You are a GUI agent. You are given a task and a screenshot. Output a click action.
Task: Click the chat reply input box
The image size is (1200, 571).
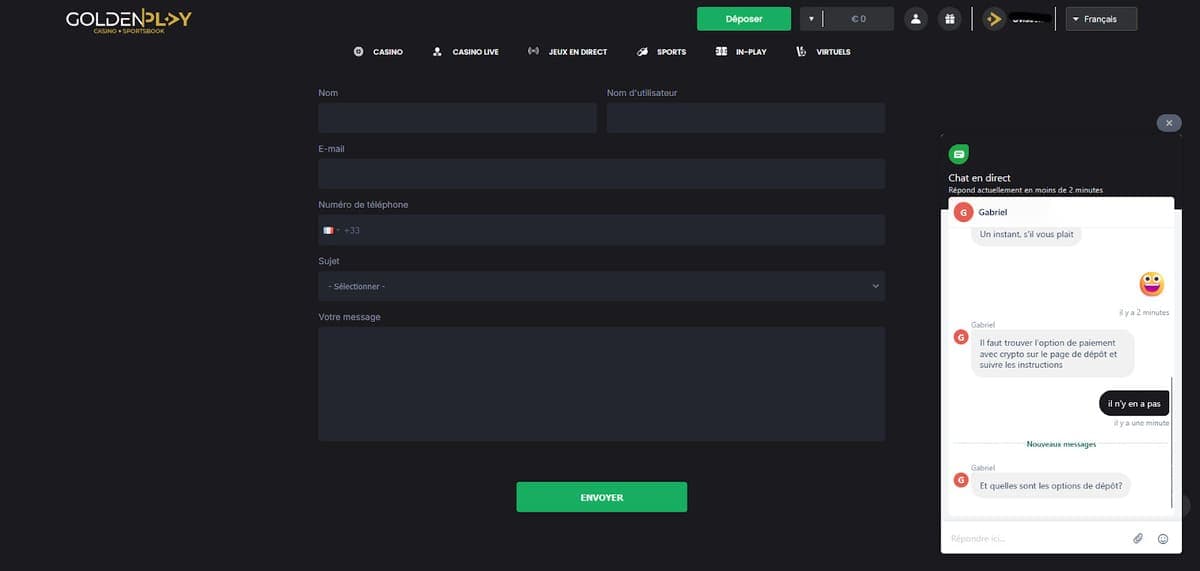tap(1035, 539)
